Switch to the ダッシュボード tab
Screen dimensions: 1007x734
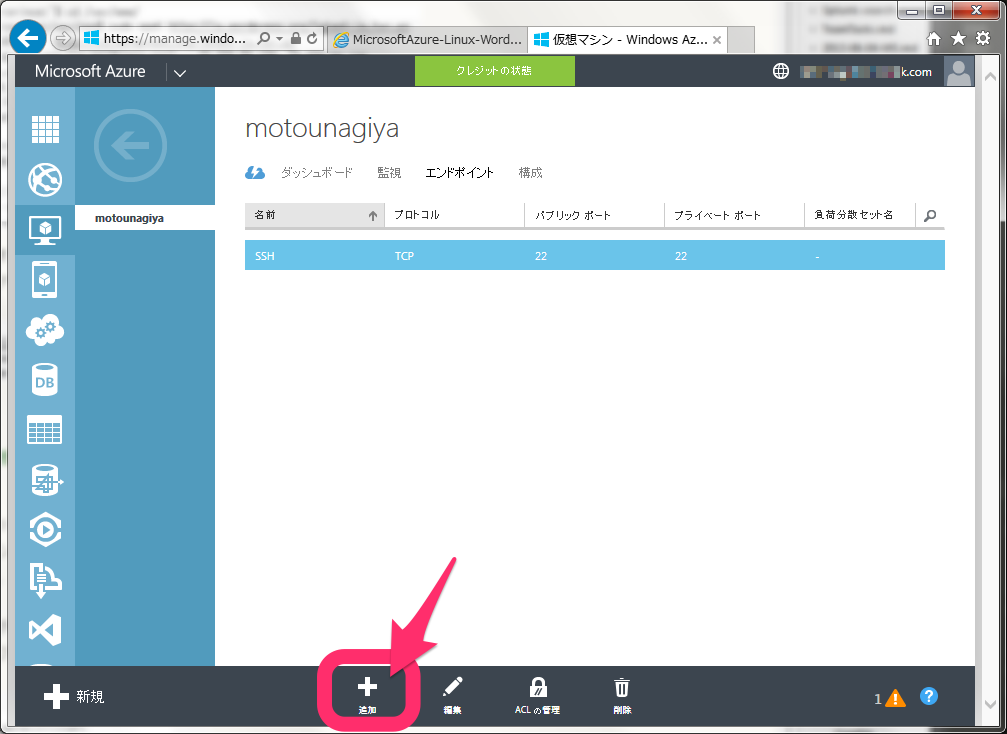point(317,173)
